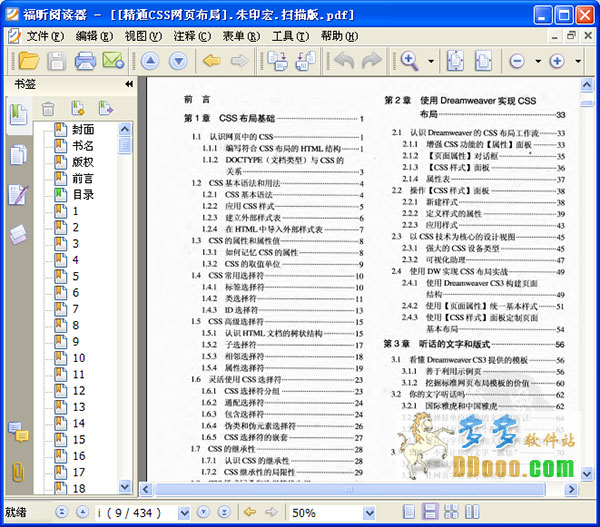600x527 pixels.
Task: Select the 前言 bookmark
Action: point(83,178)
